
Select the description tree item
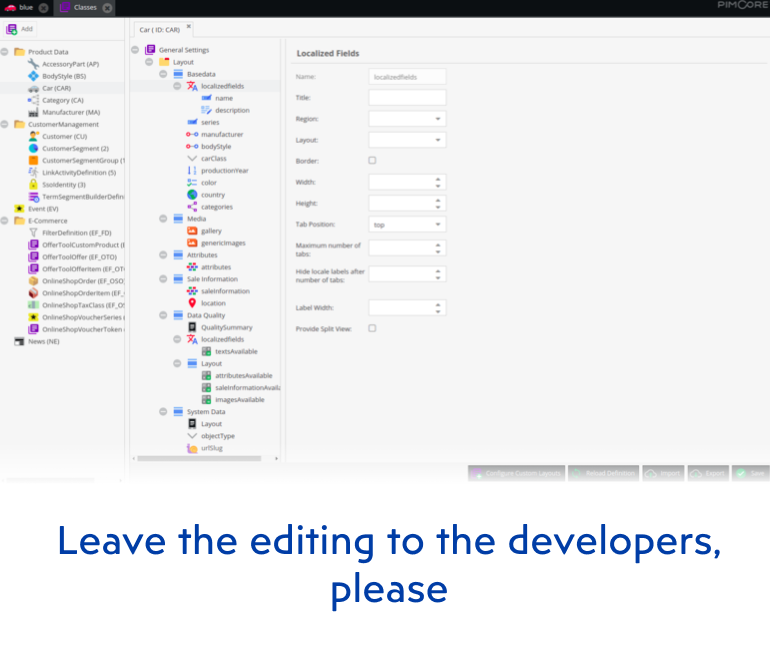coord(232,110)
